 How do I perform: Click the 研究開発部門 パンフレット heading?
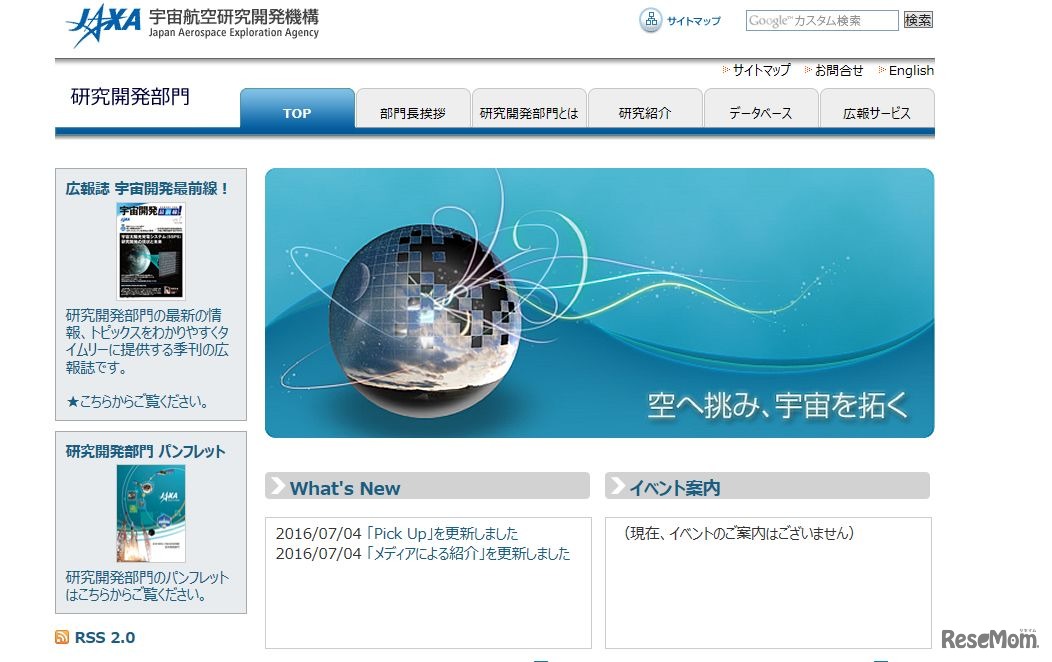click(146, 451)
